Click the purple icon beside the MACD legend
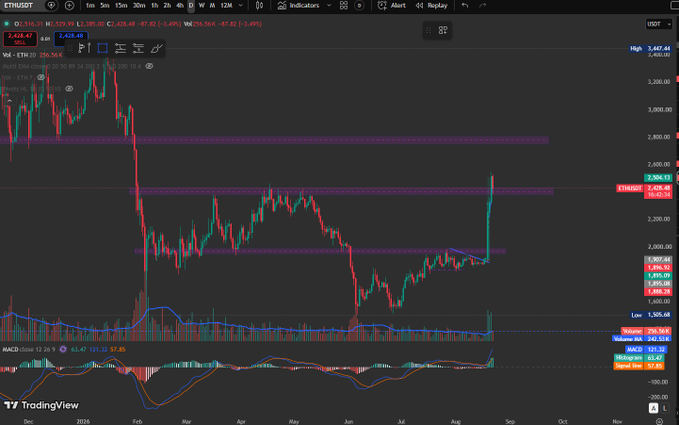 63,349
